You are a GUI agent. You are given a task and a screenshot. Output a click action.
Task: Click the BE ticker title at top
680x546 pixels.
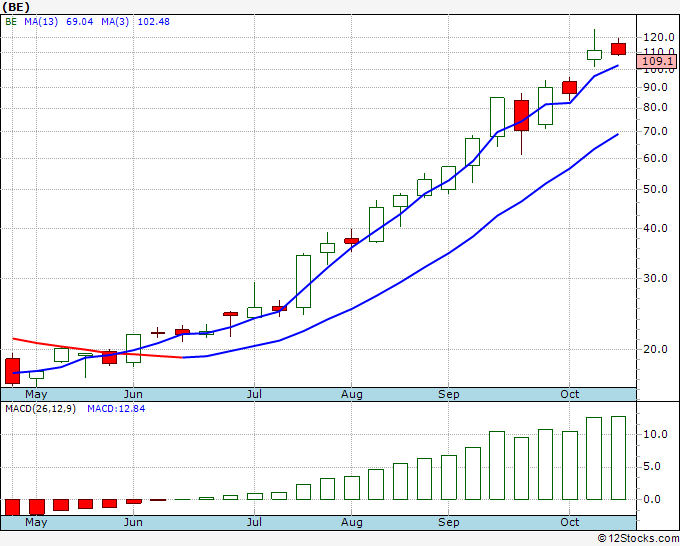click(x=16, y=7)
